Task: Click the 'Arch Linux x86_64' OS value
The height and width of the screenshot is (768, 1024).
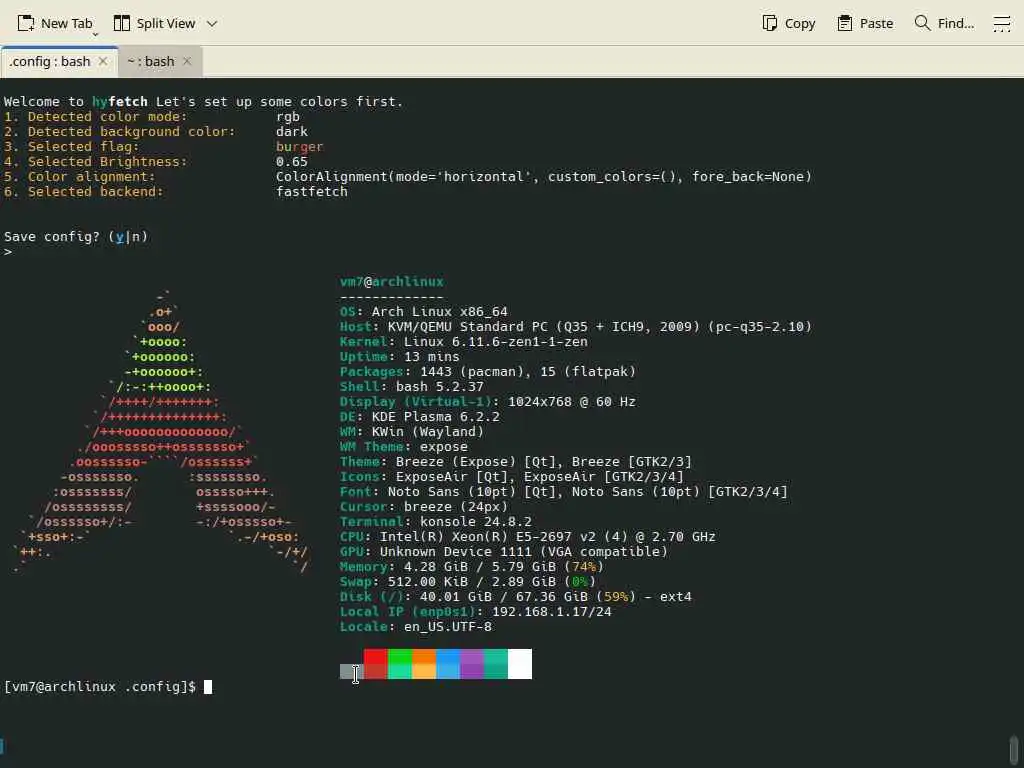Action: click(x=440, y=312)
